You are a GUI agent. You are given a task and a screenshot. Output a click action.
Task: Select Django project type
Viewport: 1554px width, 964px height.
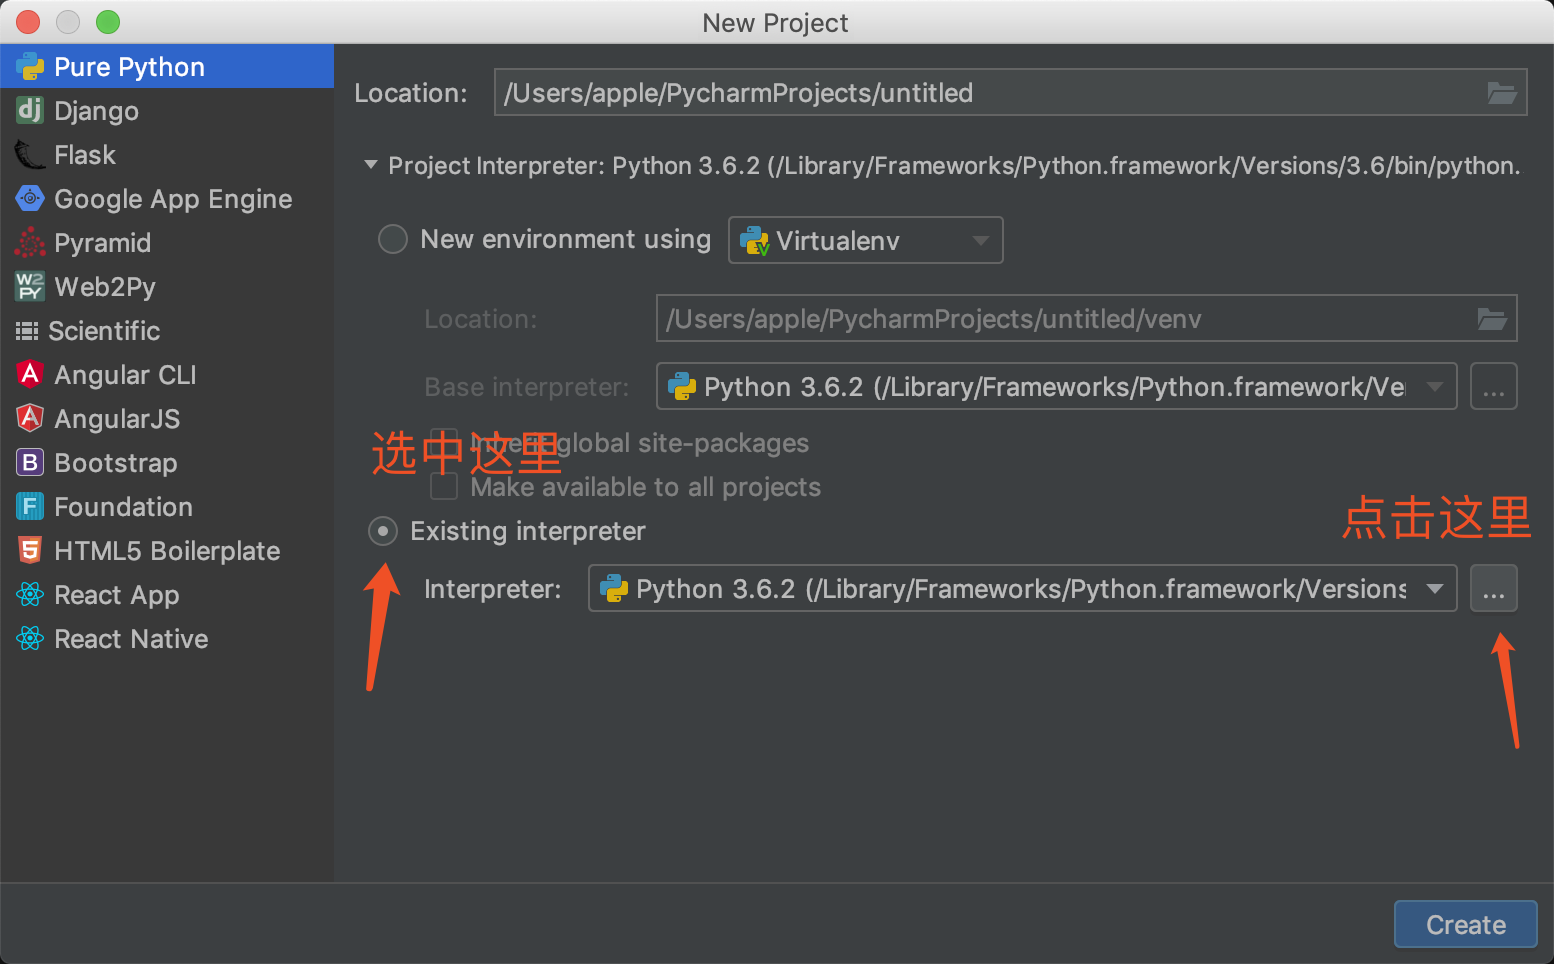[x=167, y=111]
